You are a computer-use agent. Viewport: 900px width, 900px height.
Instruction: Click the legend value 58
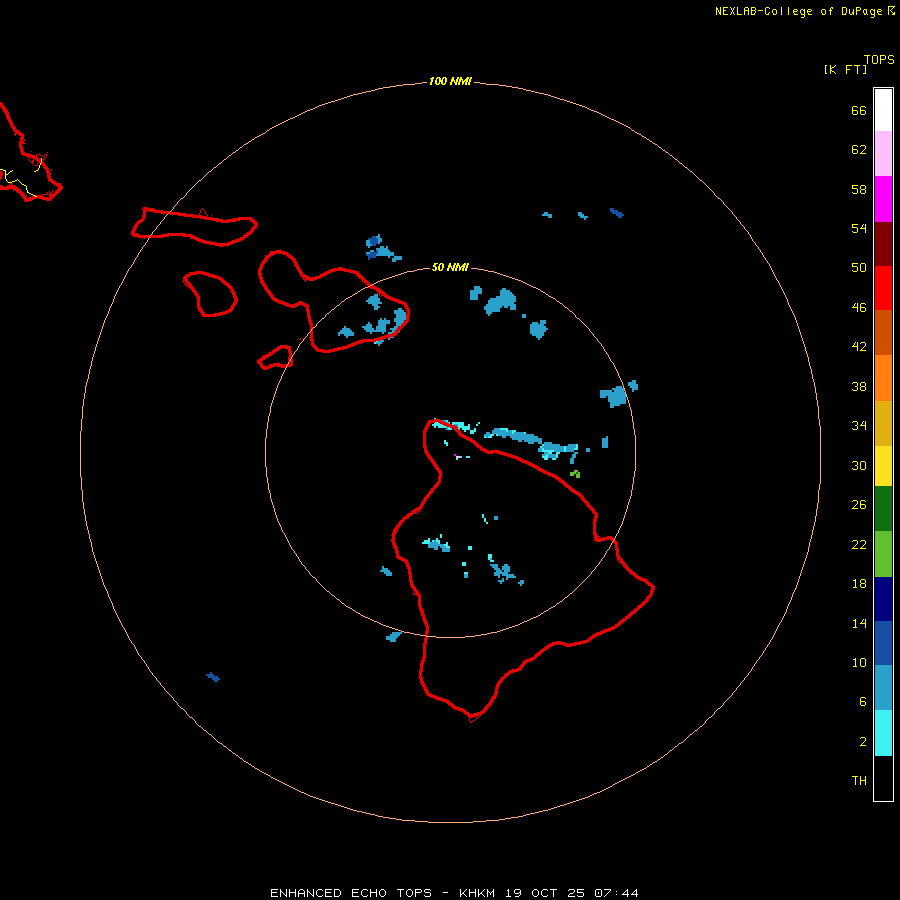point(859,189)
